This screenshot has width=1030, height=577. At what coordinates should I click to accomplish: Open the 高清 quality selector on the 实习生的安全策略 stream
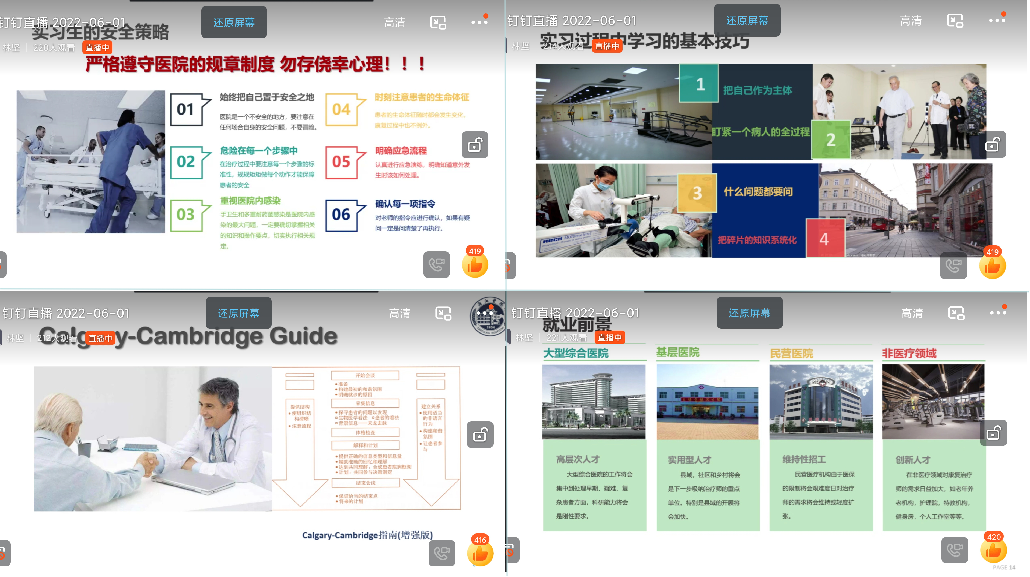pos(395,21)
